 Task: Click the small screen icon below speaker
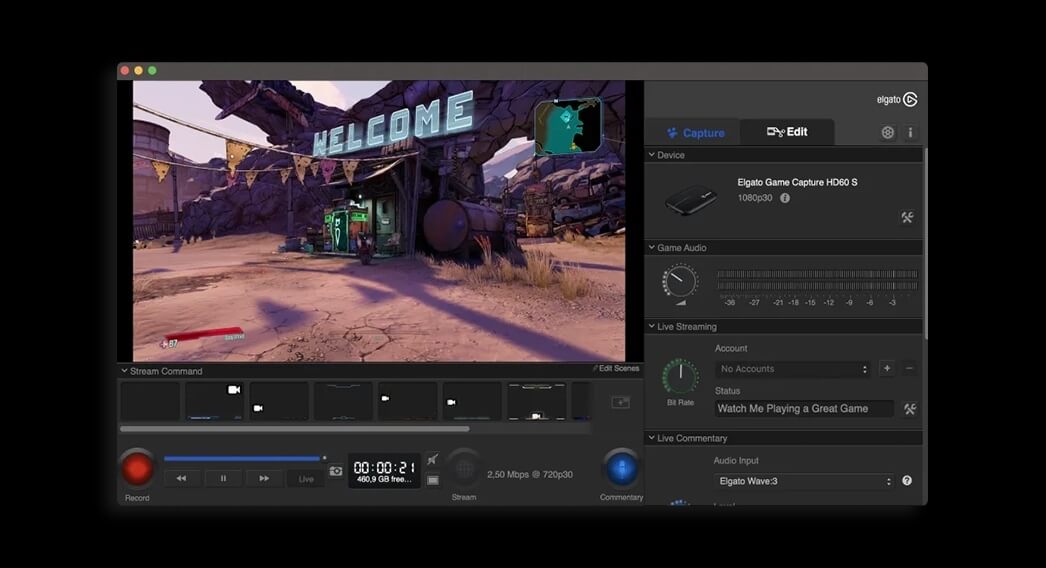point(433,480)
